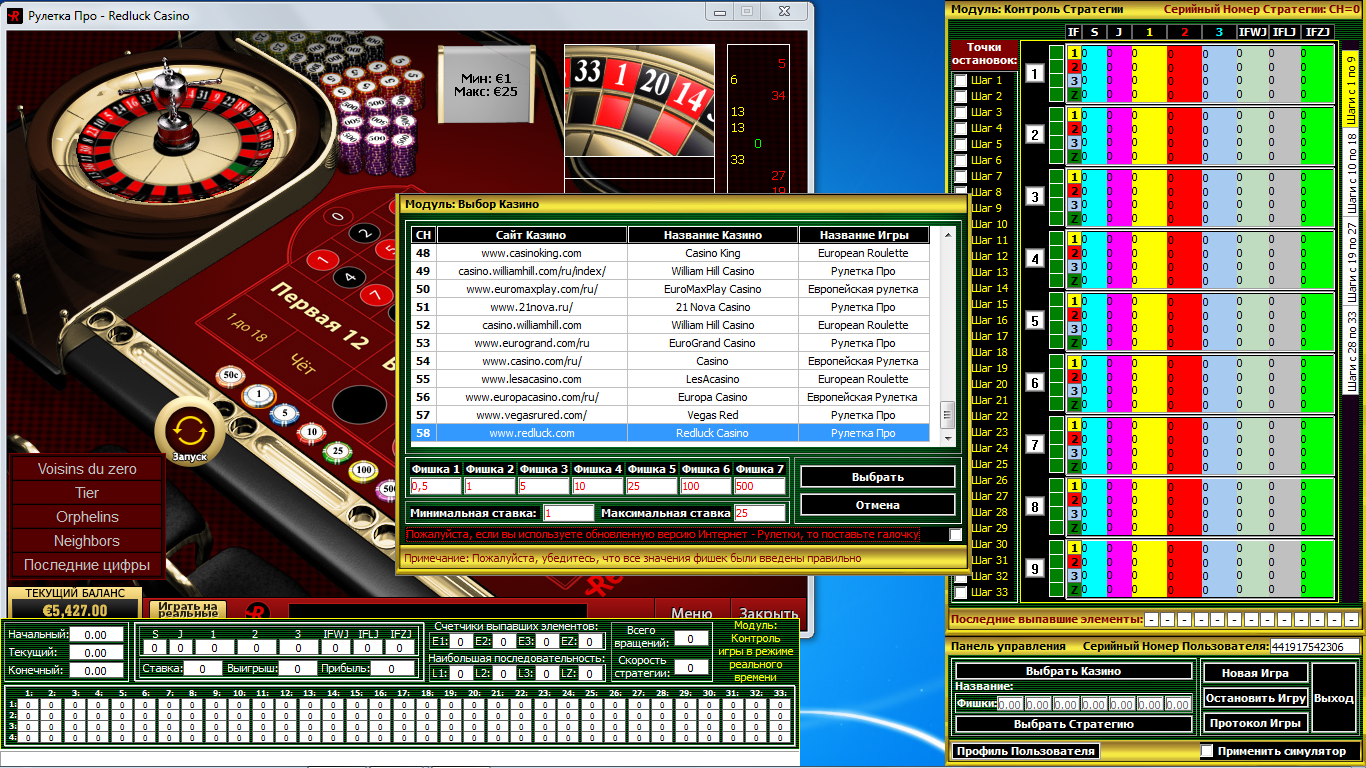Select step block number 5
1366x768 pixels.
pyautogui.click(x=1035, y=321)
